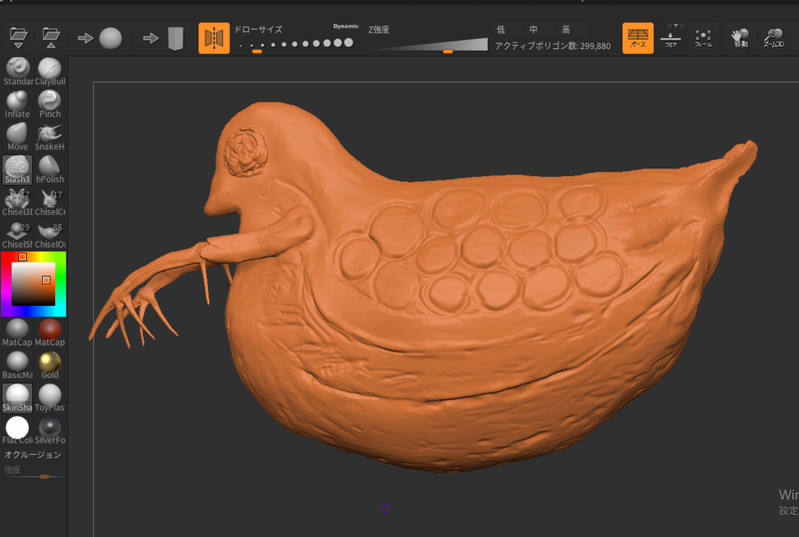Click the フレーム frame model button
This screenshot has height=537, width=799.
(x=703, y=38)
